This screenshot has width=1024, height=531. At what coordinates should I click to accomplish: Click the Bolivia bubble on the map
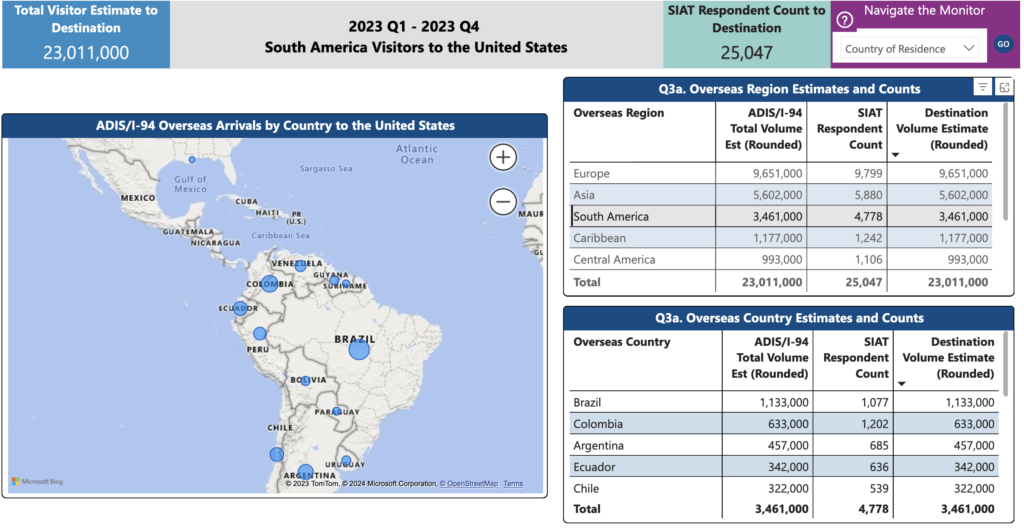point(305,381)
